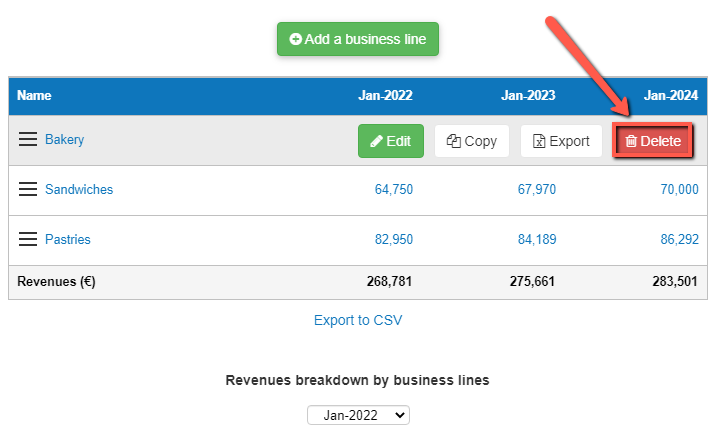Select Sandwiches Jan-2023 value 67,970
This screenshot has height=435, width=715.
coord(536,190)
